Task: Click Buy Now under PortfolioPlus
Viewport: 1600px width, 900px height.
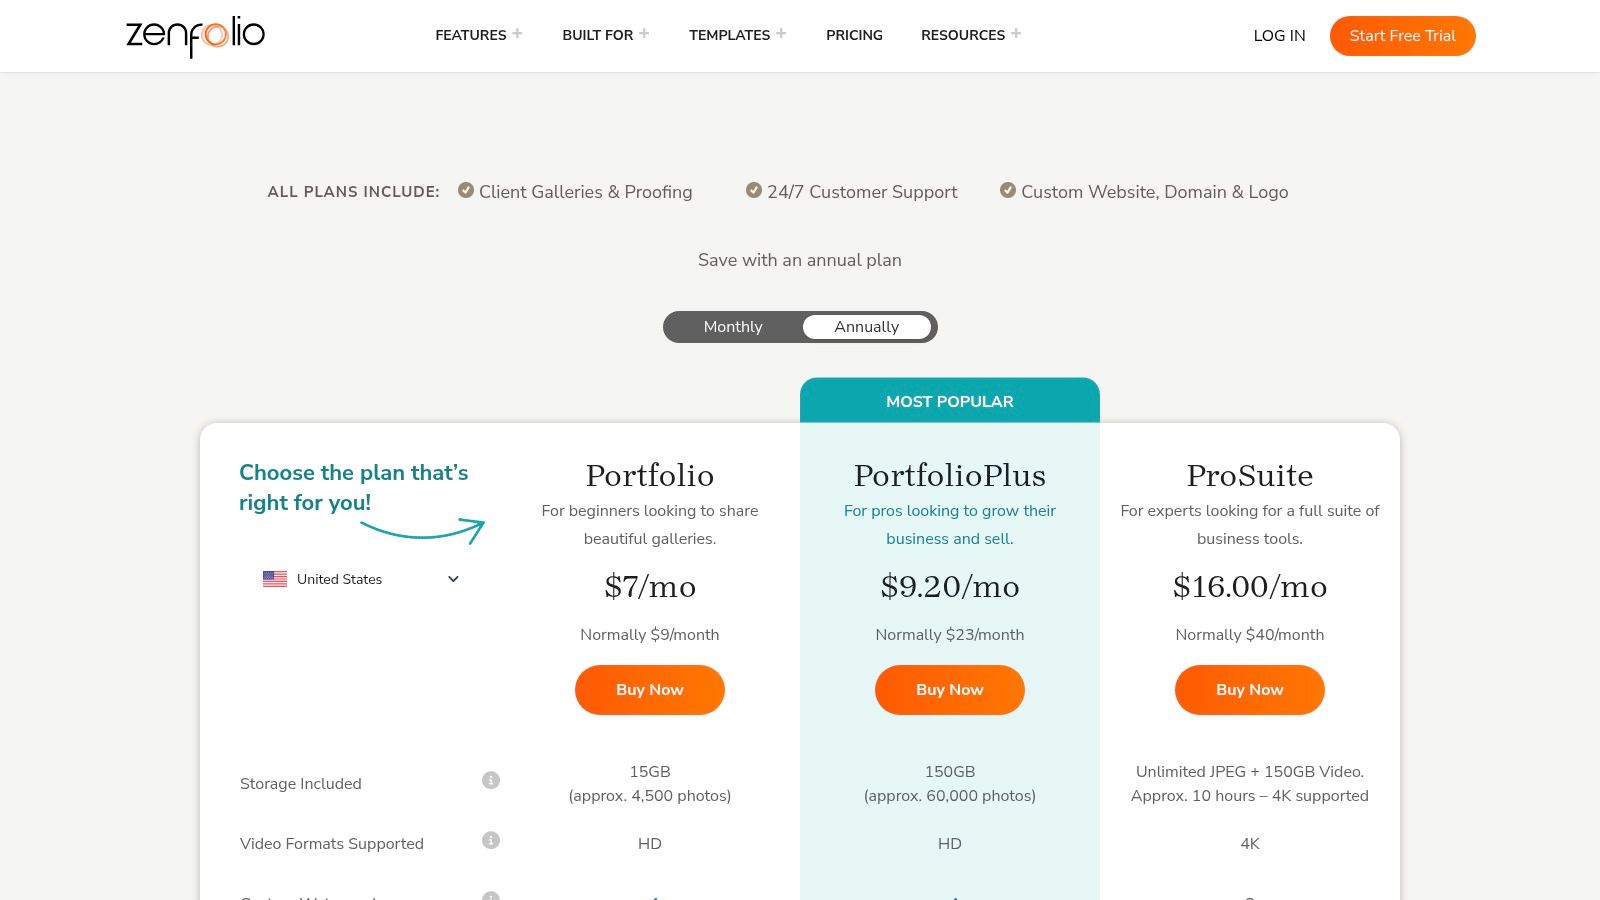Action: coord(949,689)
